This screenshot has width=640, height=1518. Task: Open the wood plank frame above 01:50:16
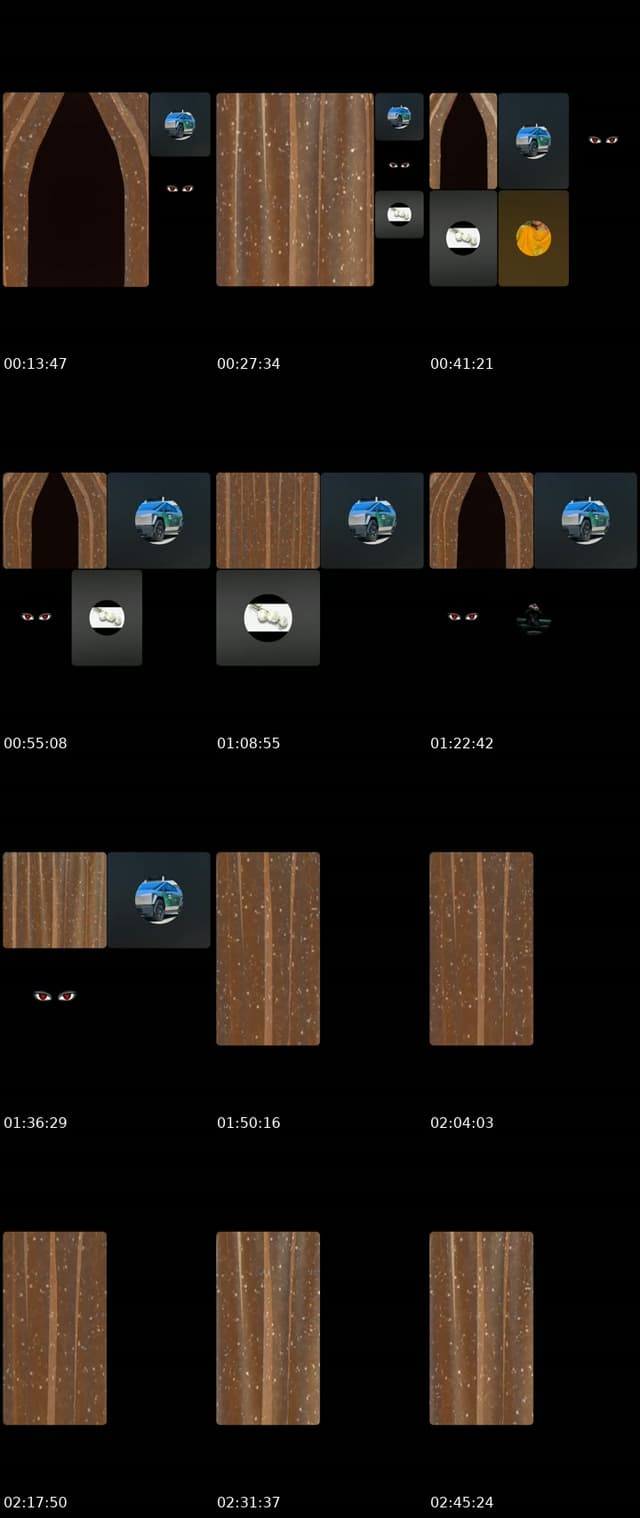click(268, 949)
